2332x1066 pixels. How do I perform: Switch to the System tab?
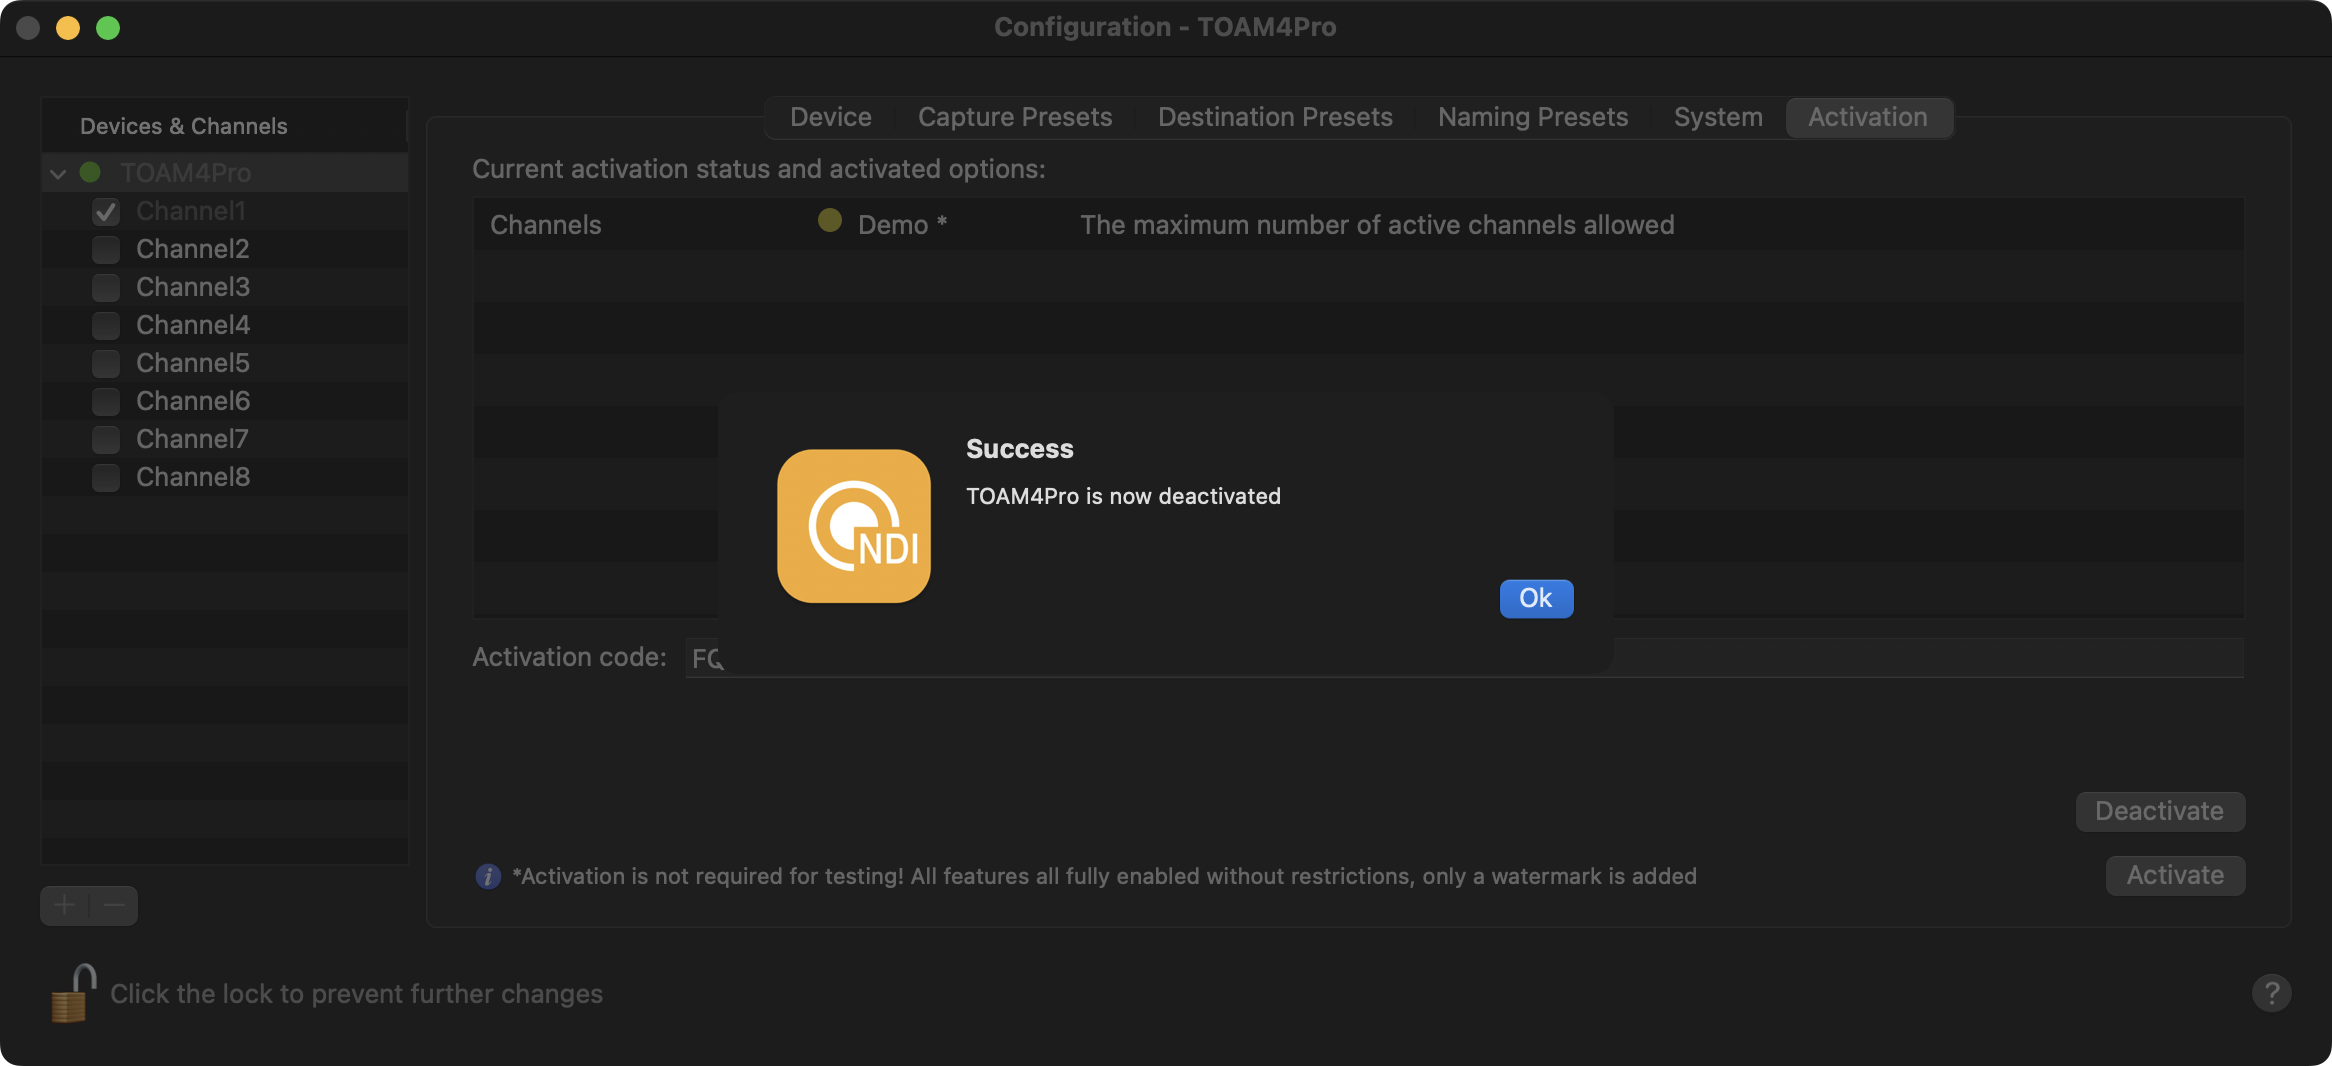coord(1718,117)
